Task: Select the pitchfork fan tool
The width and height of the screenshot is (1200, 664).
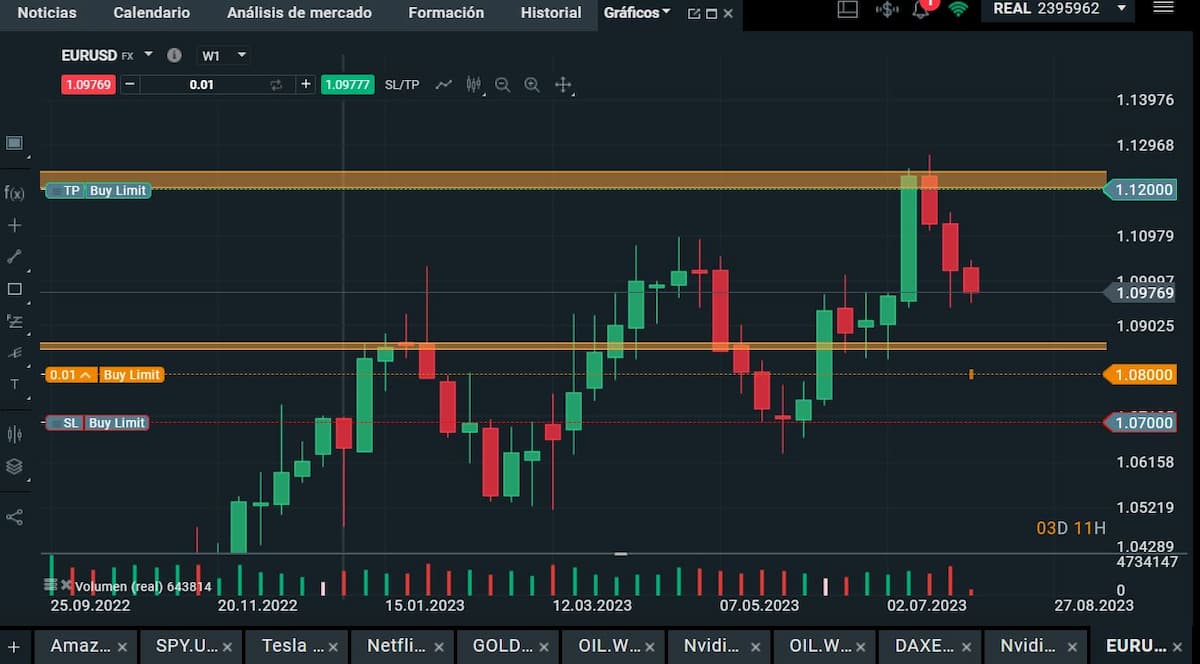Action: pyautogui.click(x=14, y=353)
